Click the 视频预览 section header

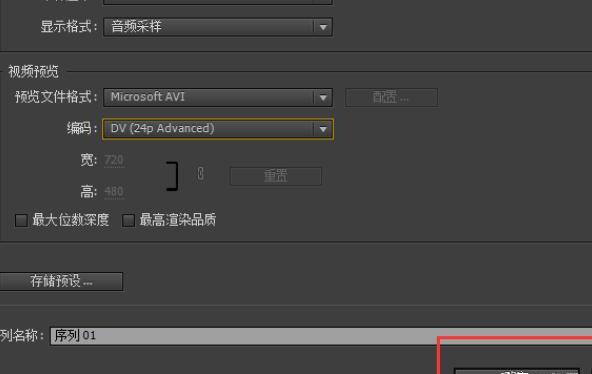[33, 71]
